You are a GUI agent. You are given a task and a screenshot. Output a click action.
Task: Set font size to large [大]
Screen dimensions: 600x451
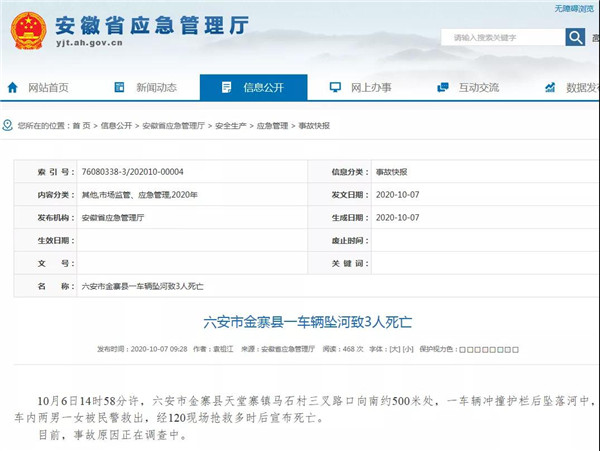394,349
